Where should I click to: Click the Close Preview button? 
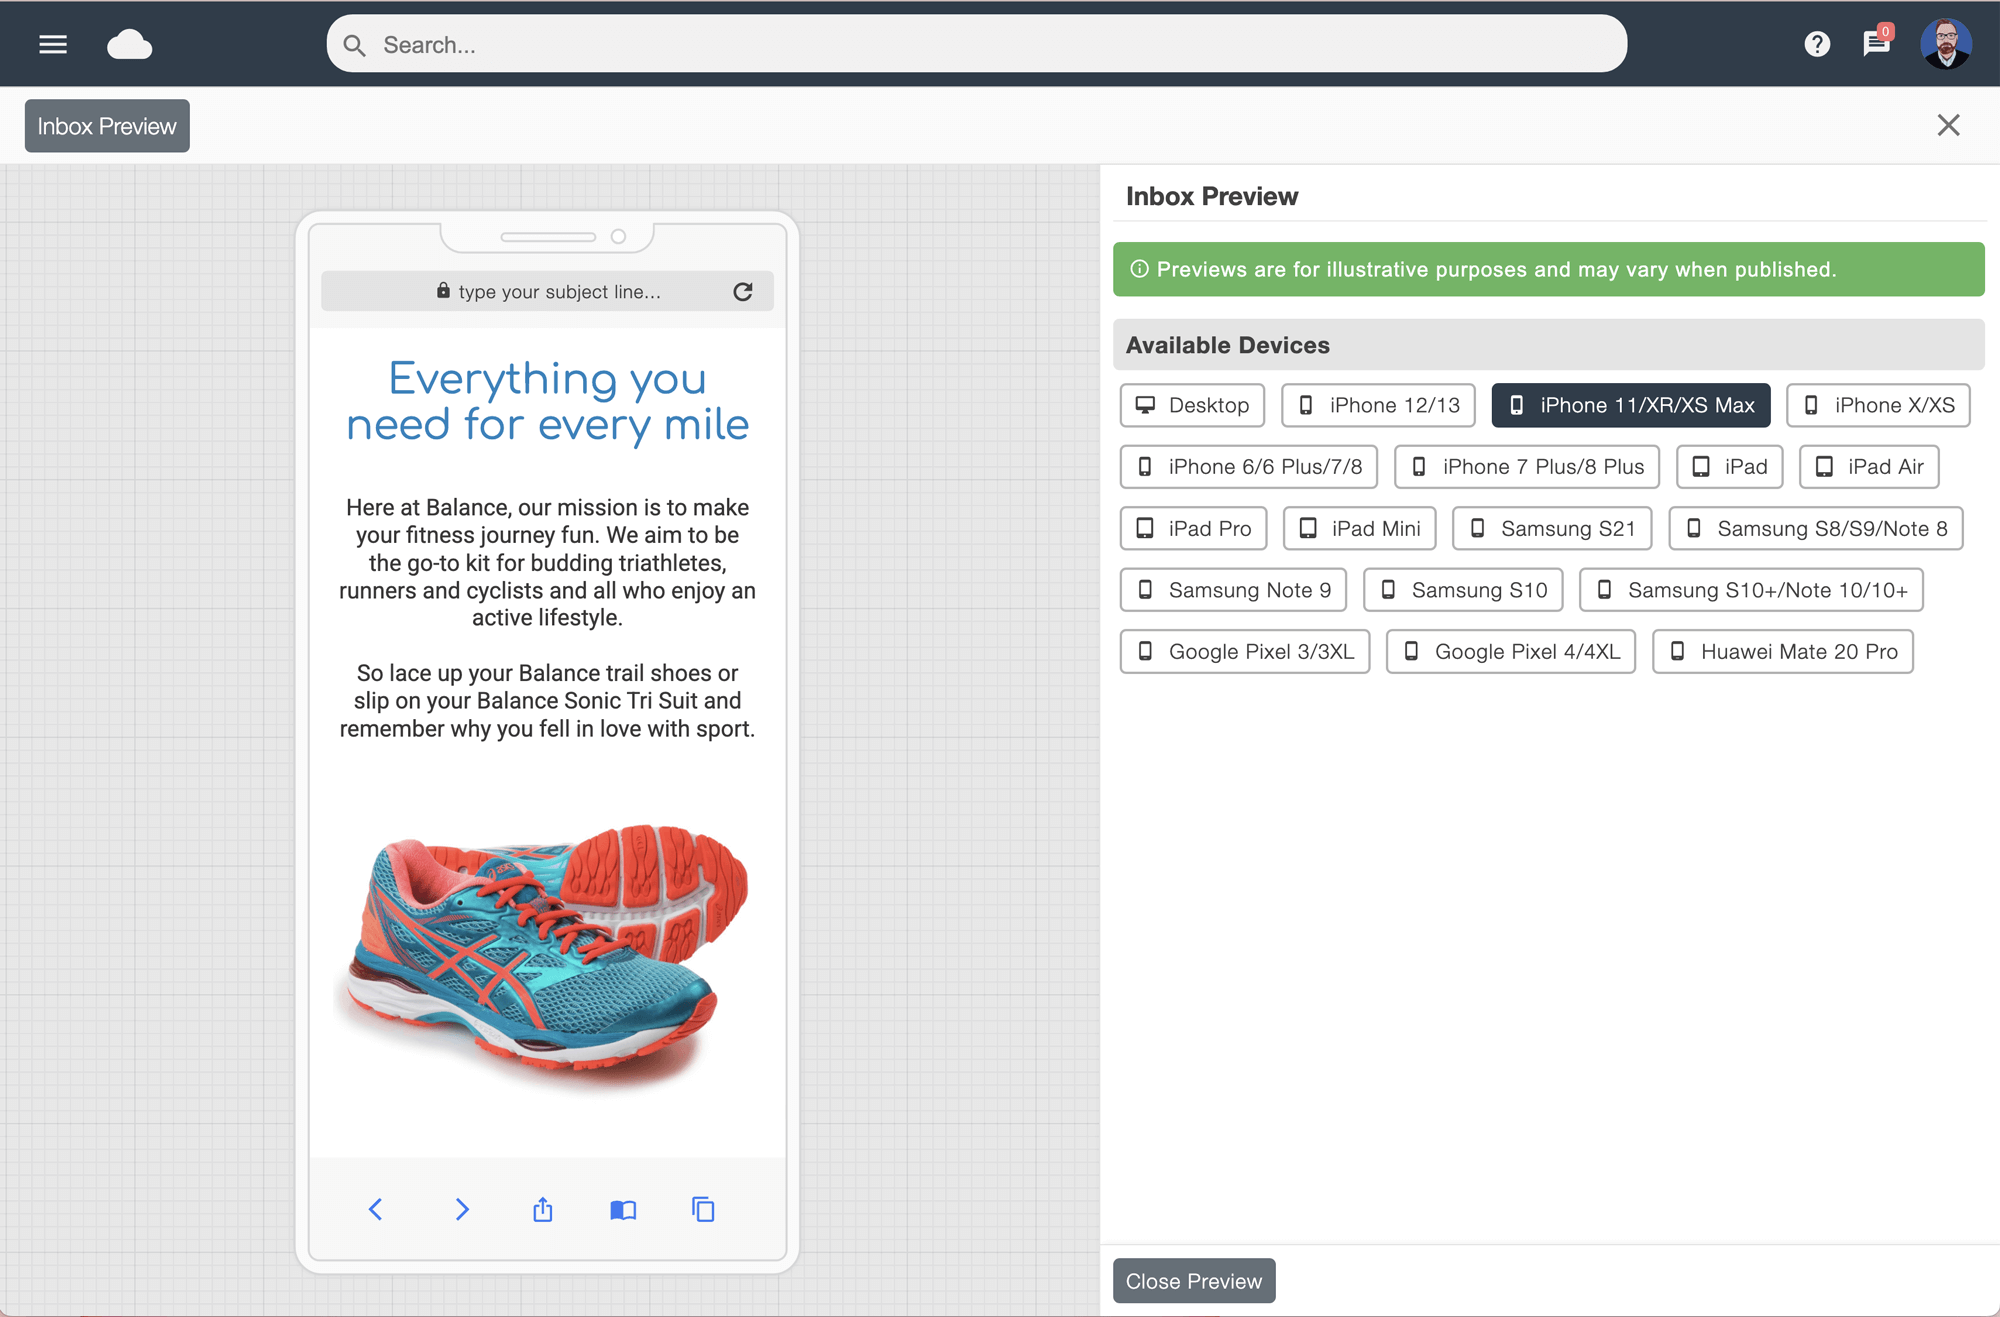pos(1194,1281)
